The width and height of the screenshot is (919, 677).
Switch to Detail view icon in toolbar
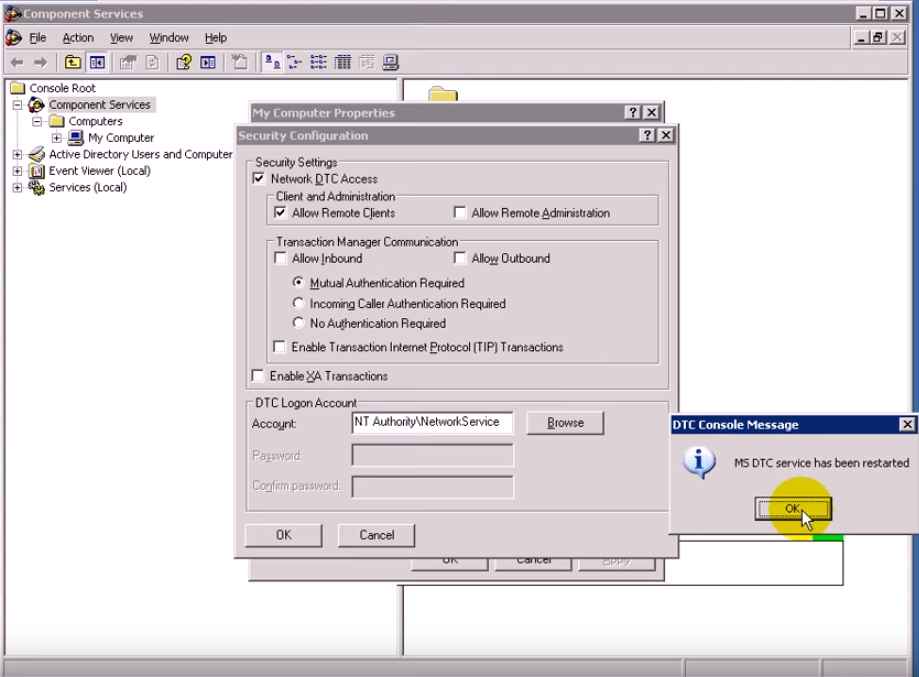point(343,62)
